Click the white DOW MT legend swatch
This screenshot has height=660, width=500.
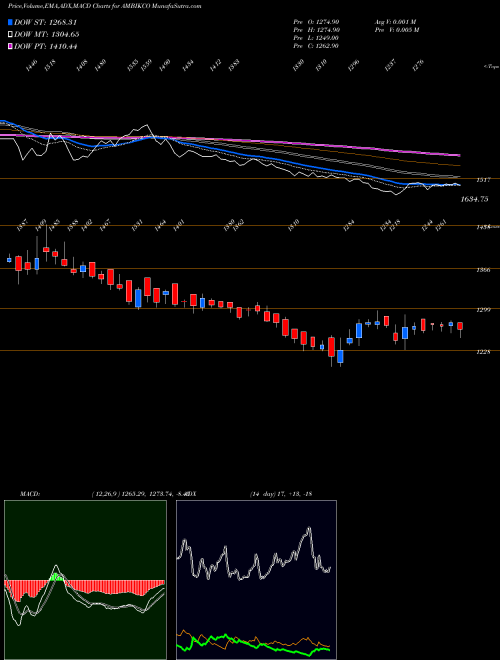coord(10,34)
